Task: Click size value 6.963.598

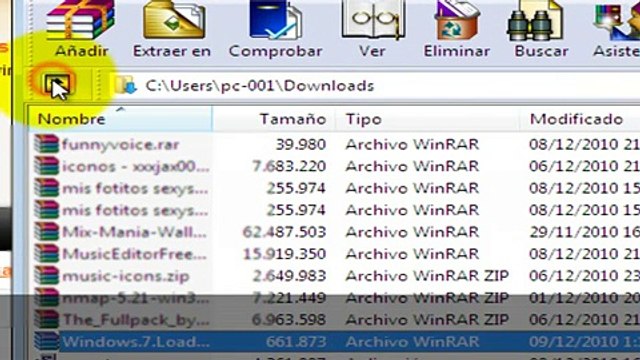Action: coord(289,320)
